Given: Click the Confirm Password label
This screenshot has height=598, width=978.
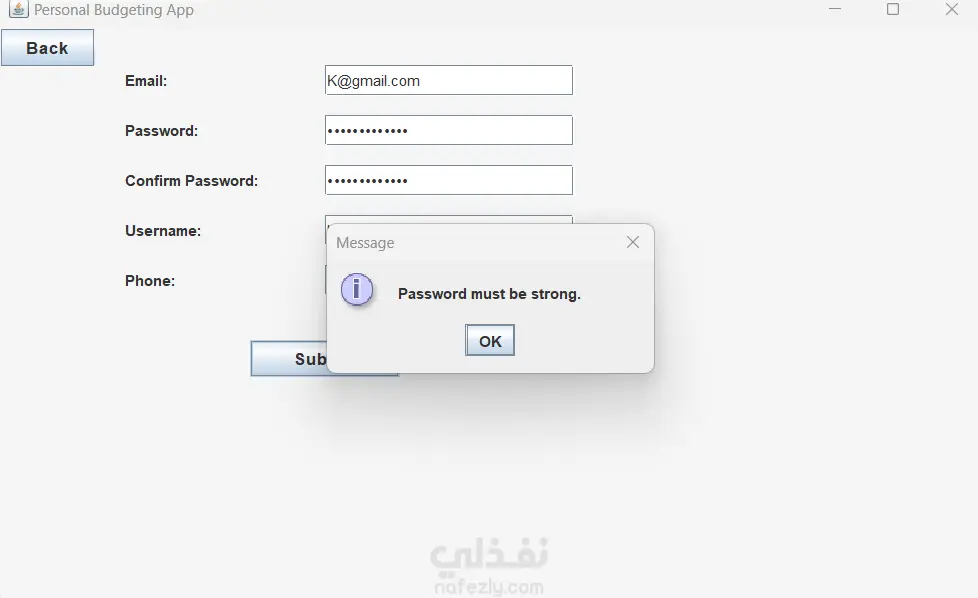Looking at the screenshot, I should click(x=191, y=181).
